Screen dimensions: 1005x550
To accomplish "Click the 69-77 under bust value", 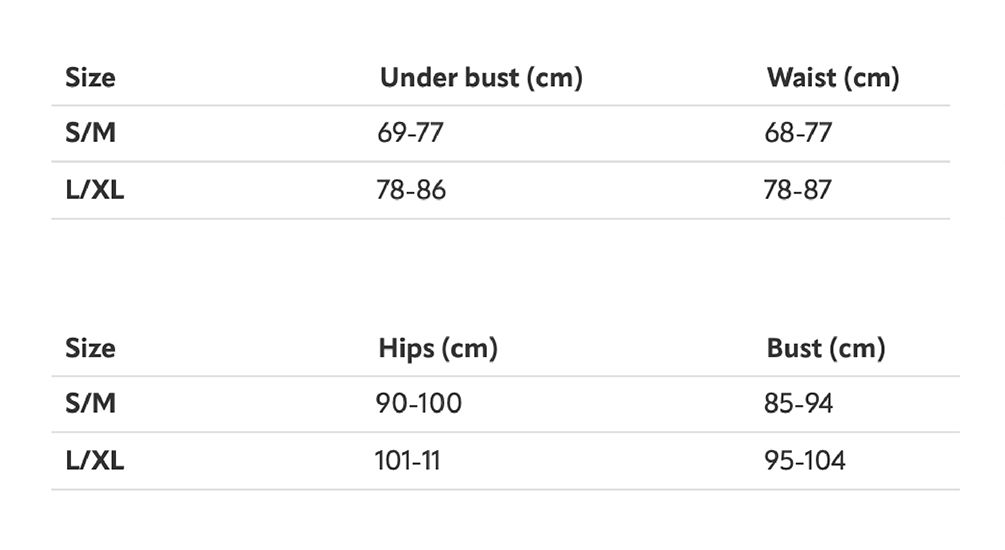I will coord(409,133).
